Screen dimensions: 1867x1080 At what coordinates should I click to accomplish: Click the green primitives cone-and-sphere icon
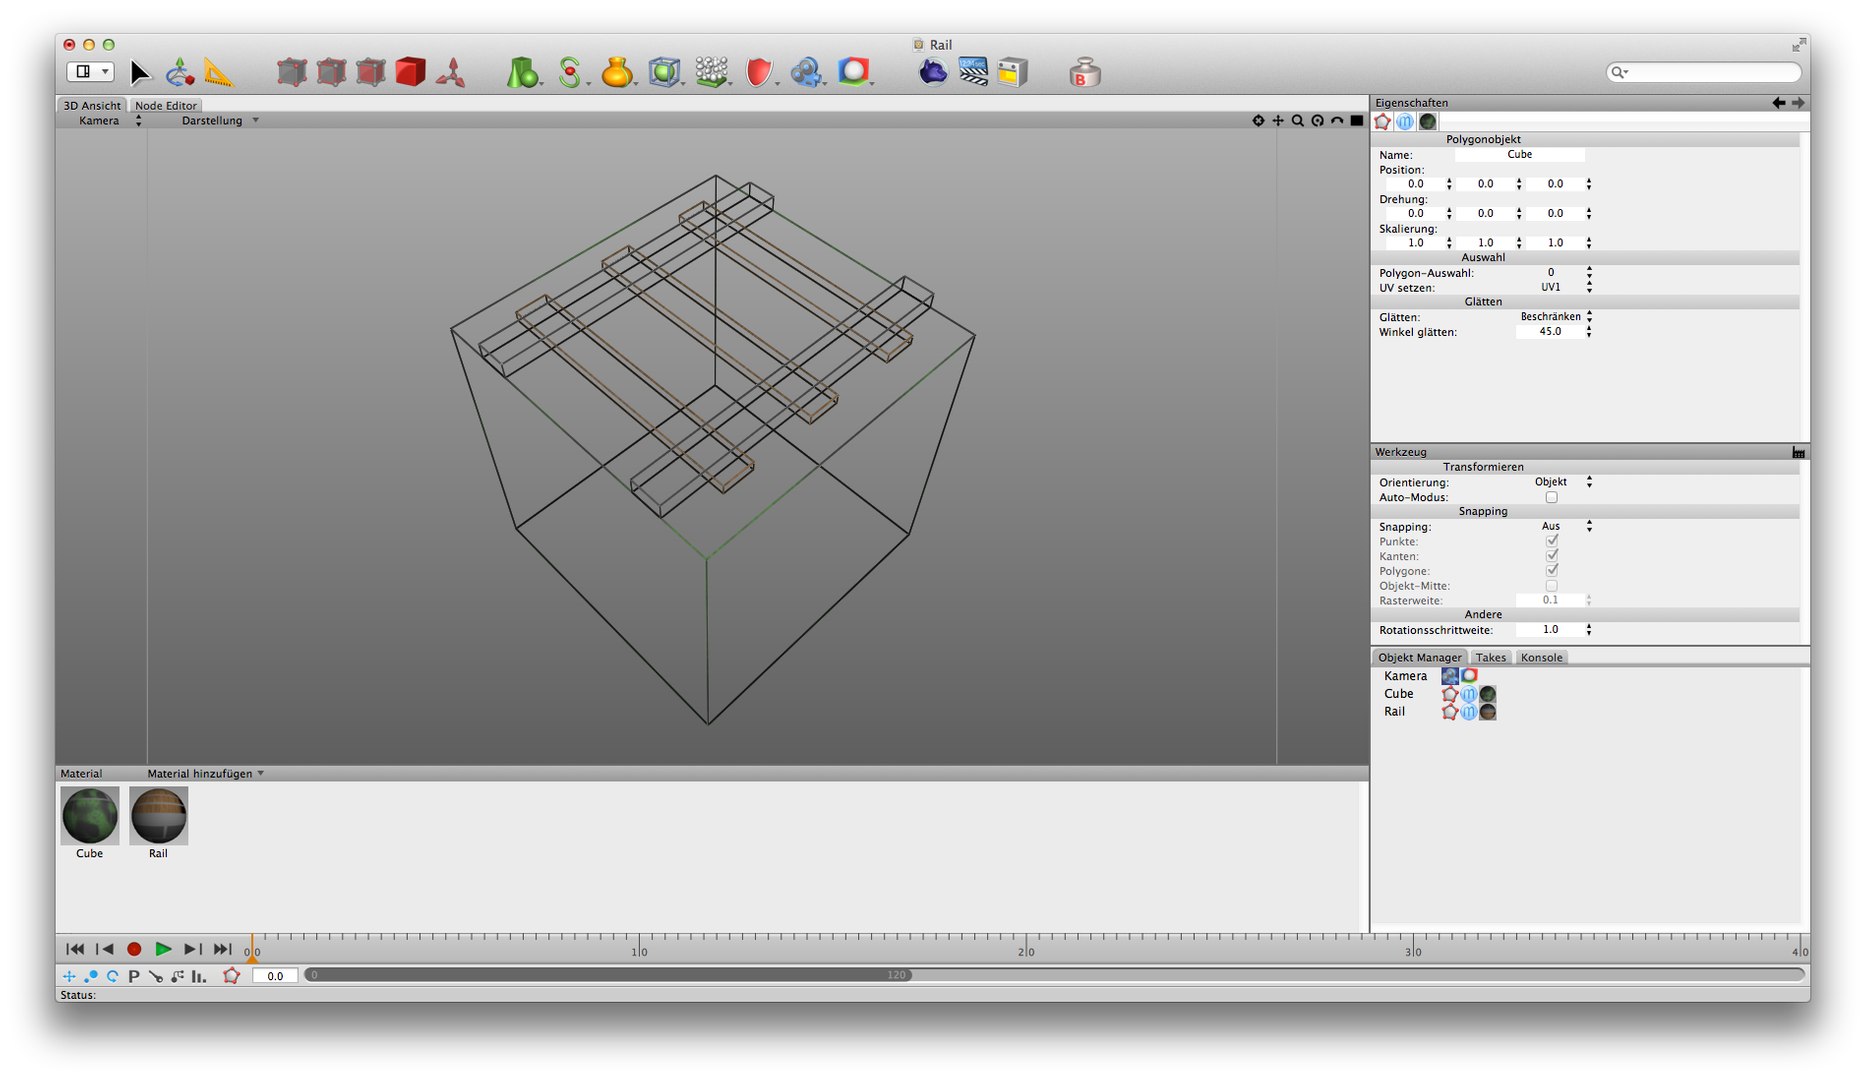tap(522, 72)
